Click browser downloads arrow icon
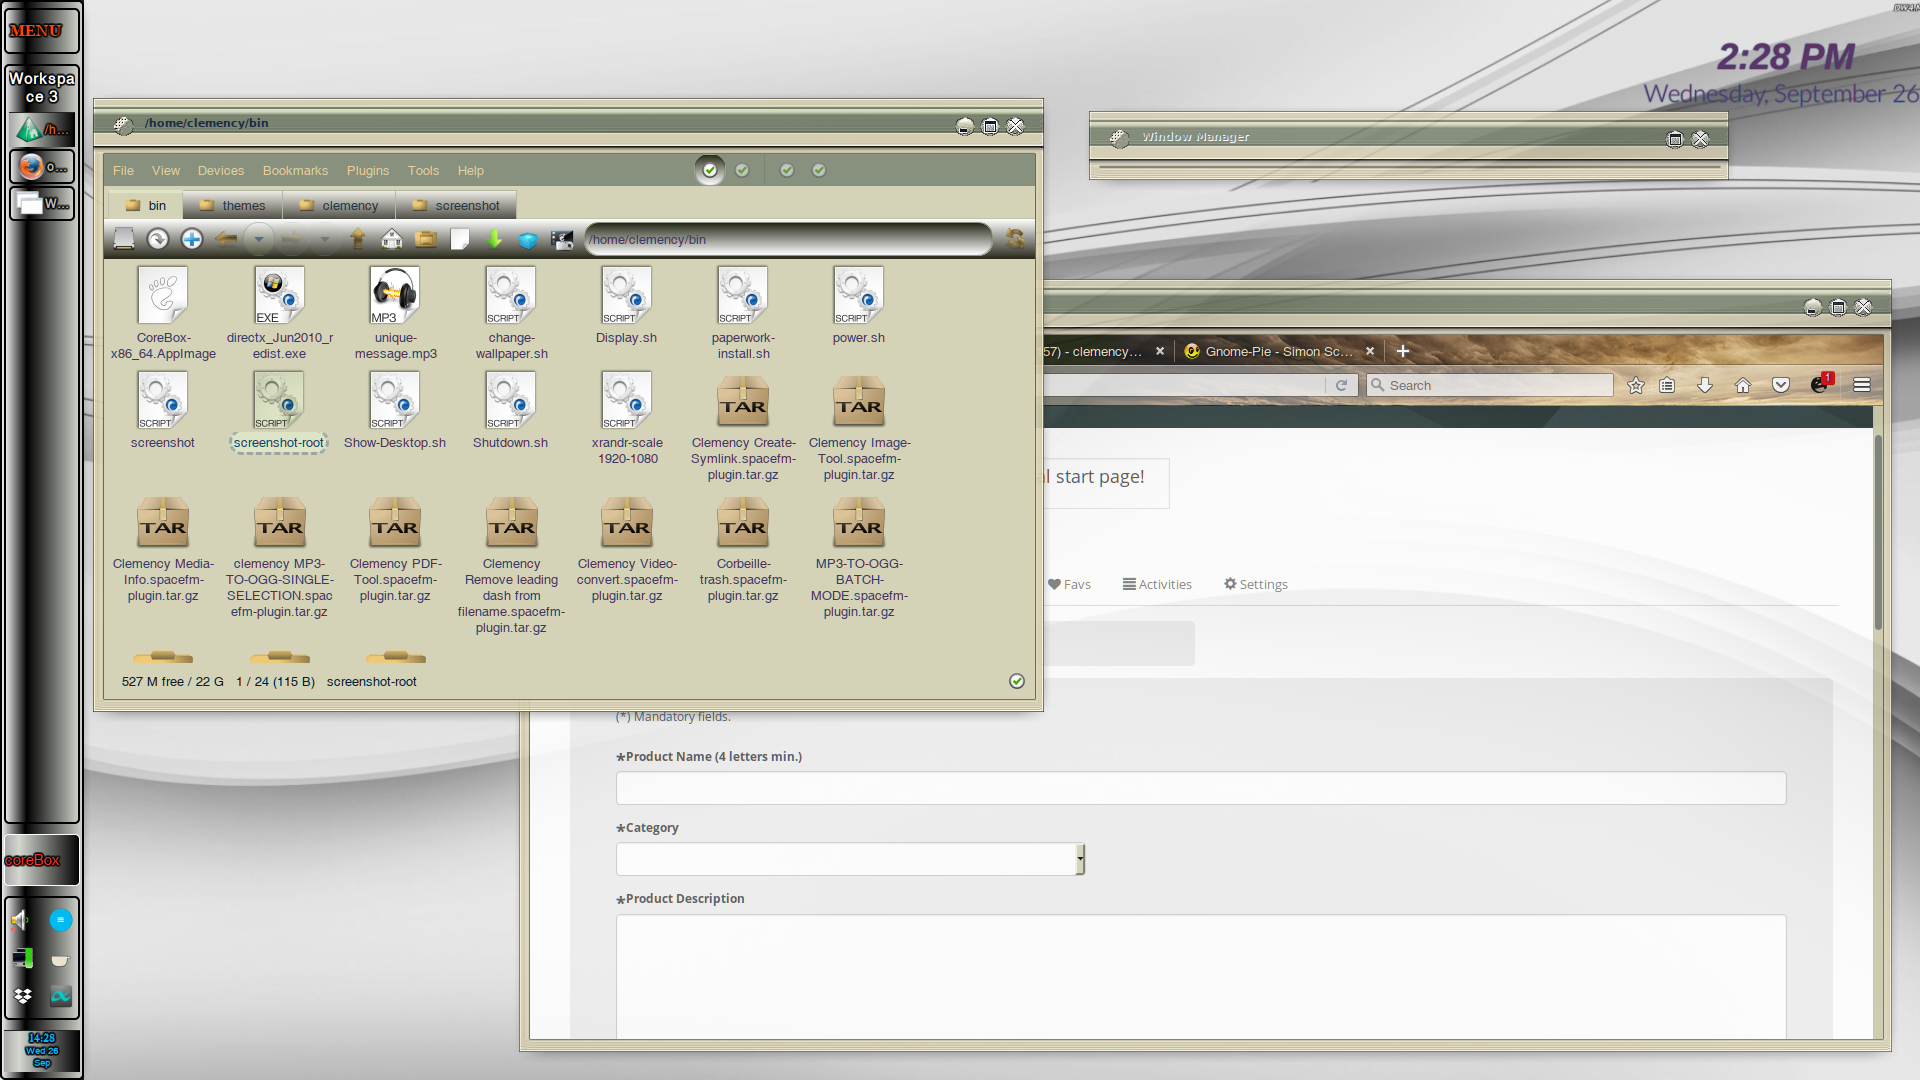Viewport: 1920px width, 1080px height. (1705, 385)
